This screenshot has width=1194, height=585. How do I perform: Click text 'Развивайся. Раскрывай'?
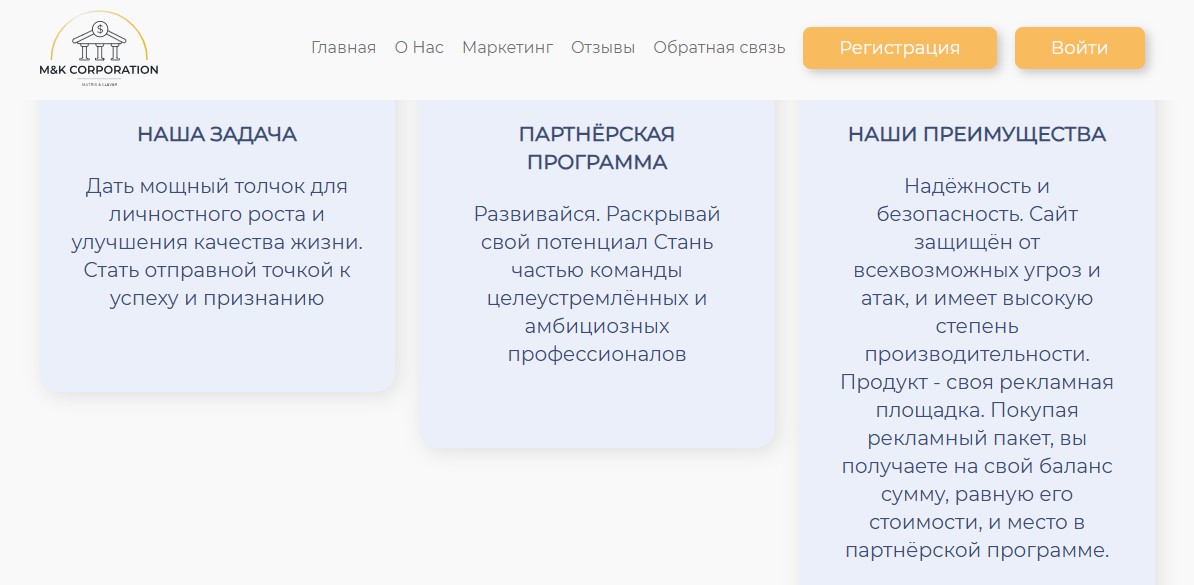[x=597, y=214]
